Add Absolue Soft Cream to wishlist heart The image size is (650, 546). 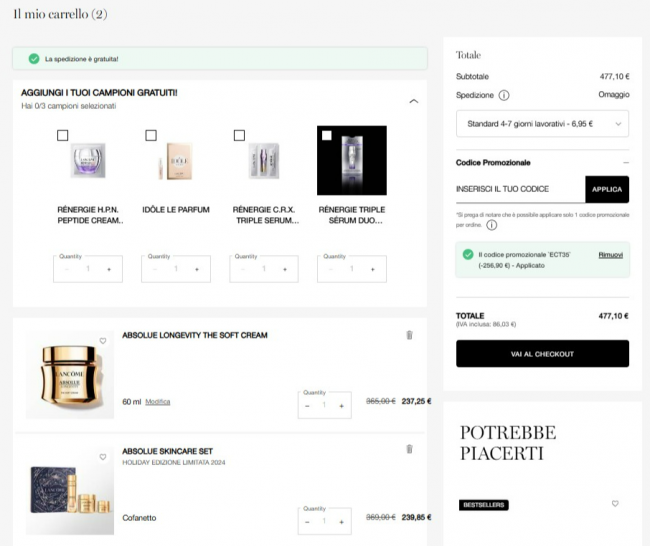pyautogui.click(x=102, y=341)
